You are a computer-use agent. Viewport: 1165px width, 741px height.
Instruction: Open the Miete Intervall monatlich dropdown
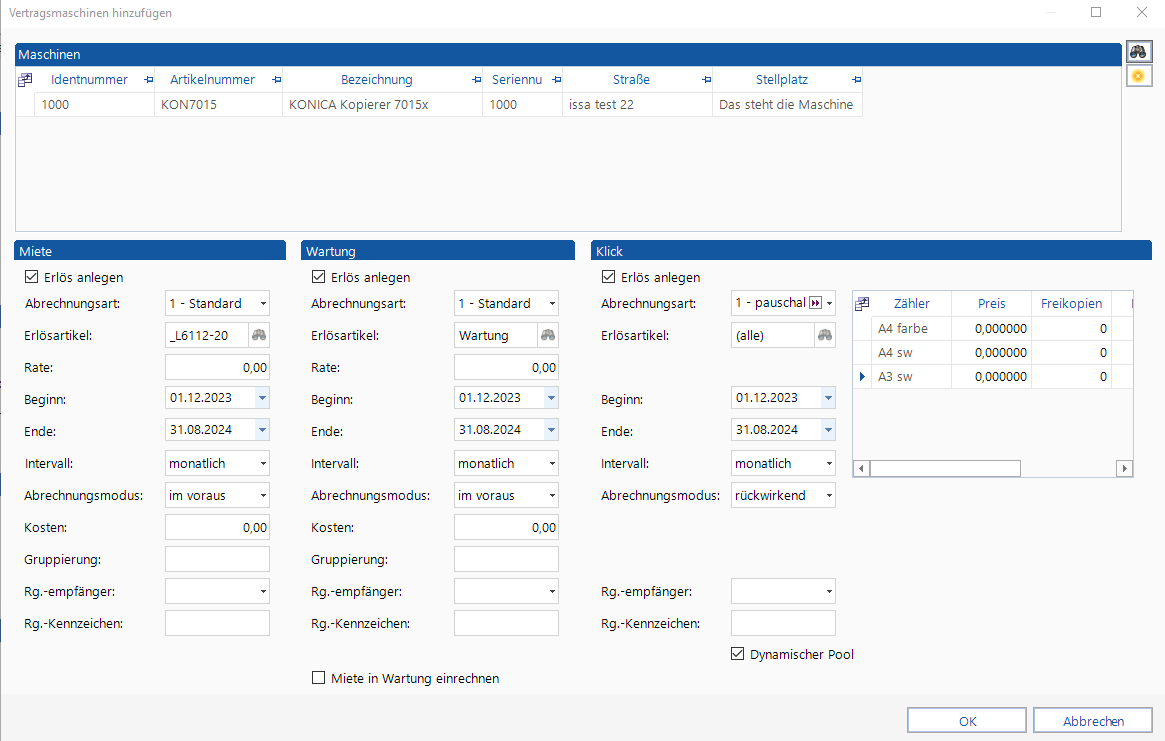(x=217, y=463)
